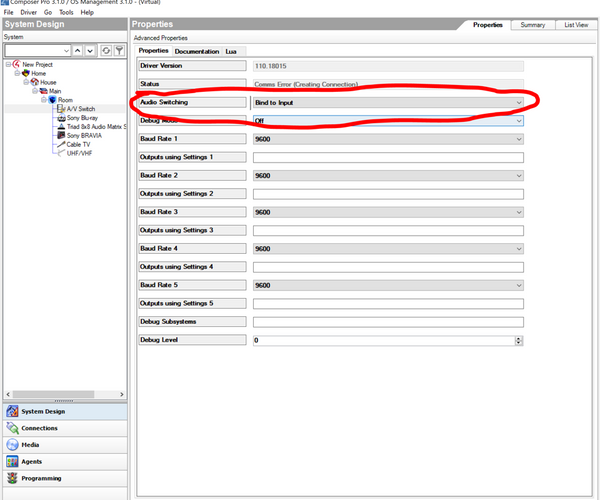Click the Debug Subsystems text field
Image resolution: width=600 pixels, height=500 pixels.
tap(388, 322)
